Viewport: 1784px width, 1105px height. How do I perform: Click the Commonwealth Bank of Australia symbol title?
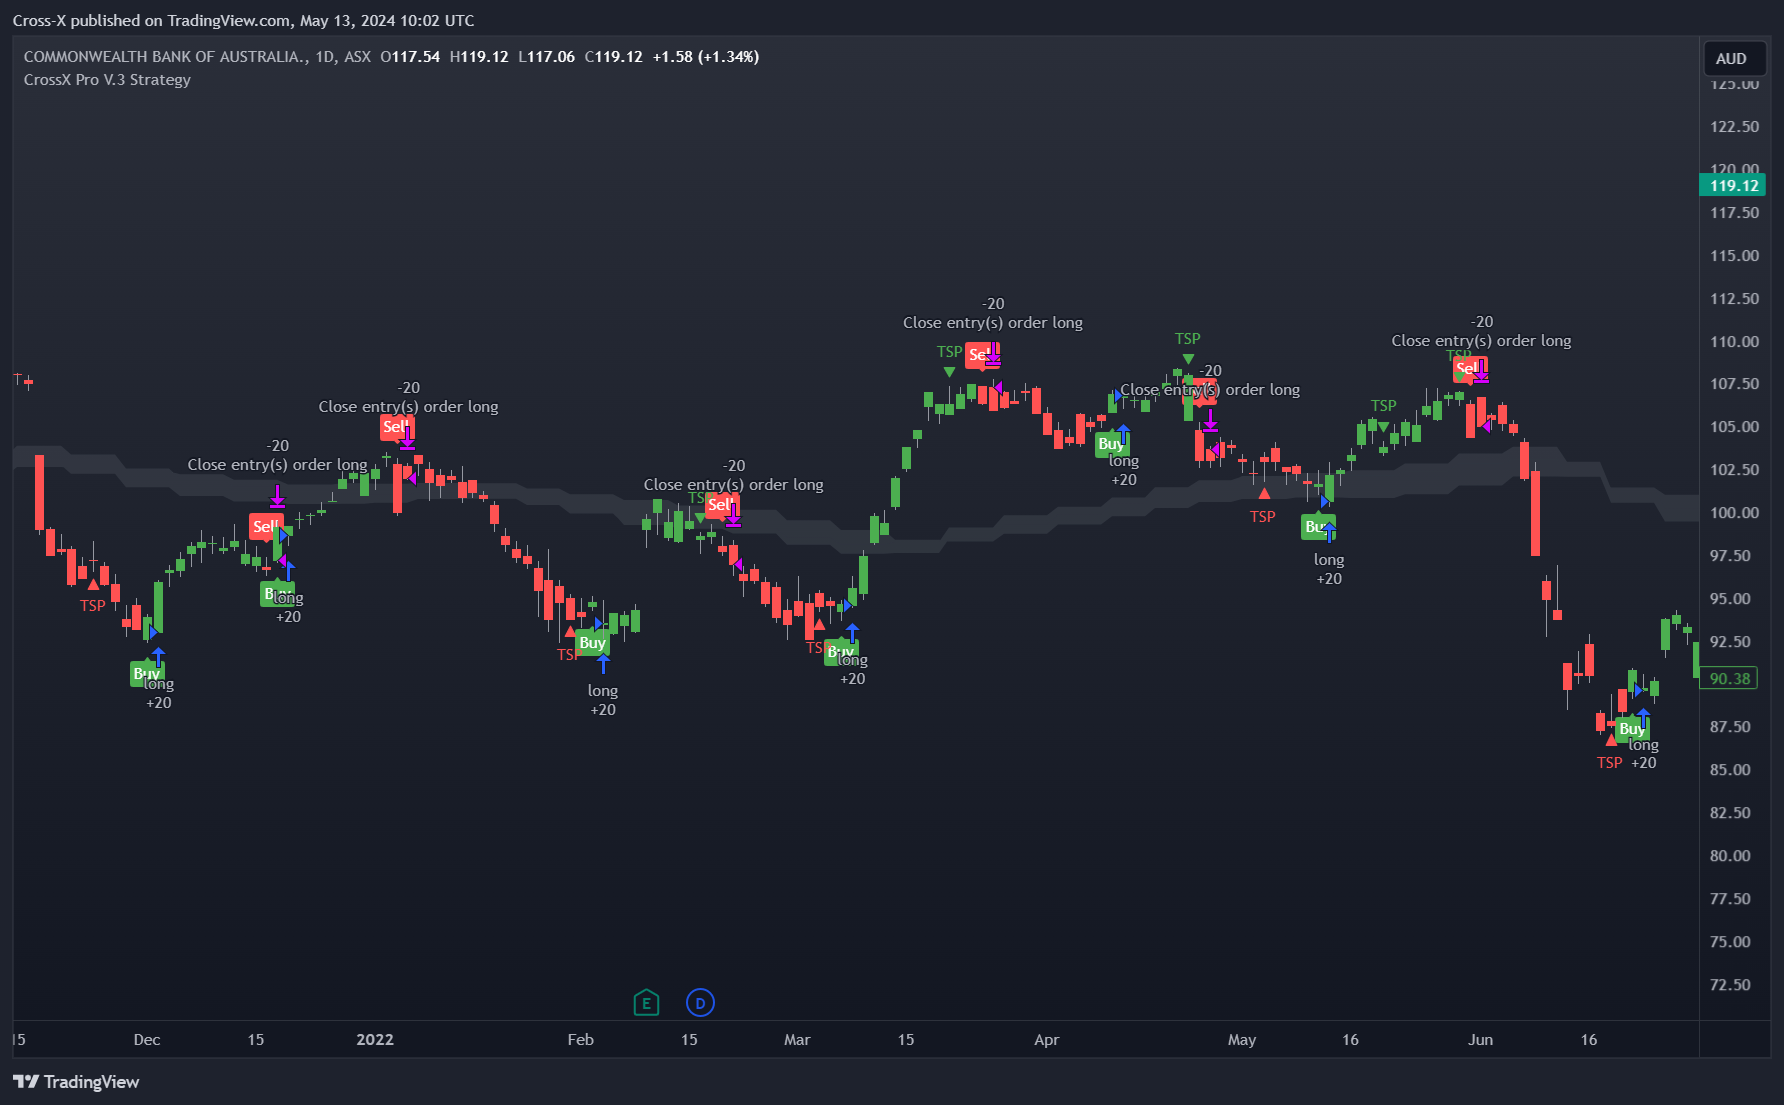click(166, 57)
